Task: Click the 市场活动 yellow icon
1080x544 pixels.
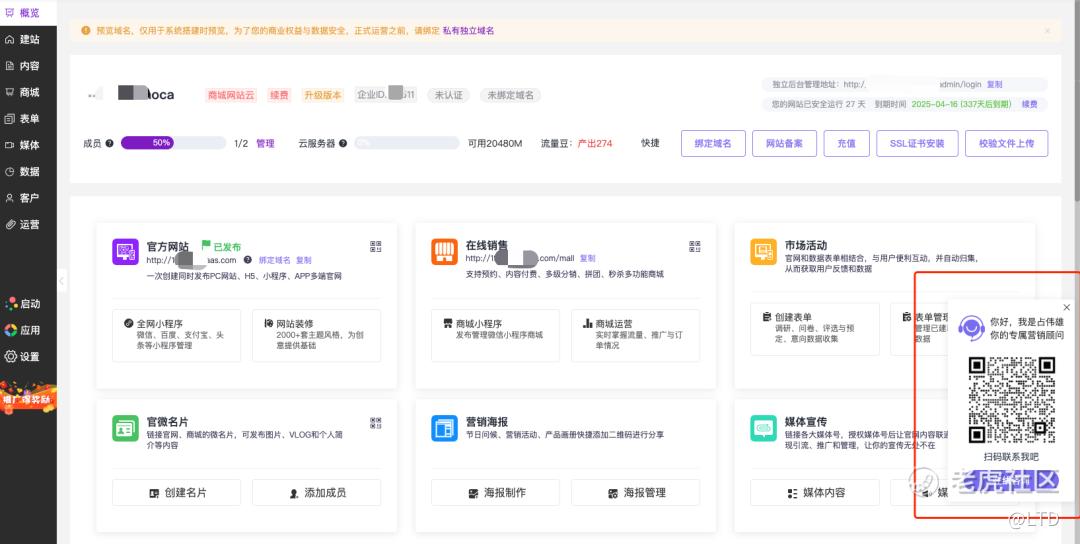Action: tap(763, 252)
